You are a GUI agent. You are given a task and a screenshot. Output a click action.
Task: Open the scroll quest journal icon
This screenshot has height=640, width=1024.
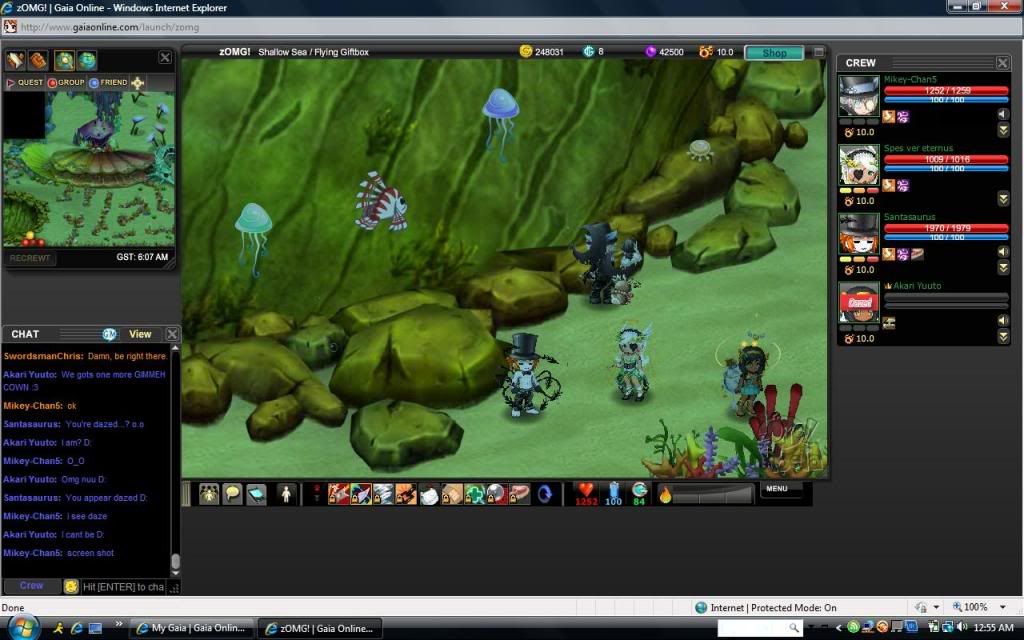[x=16, y=60]
